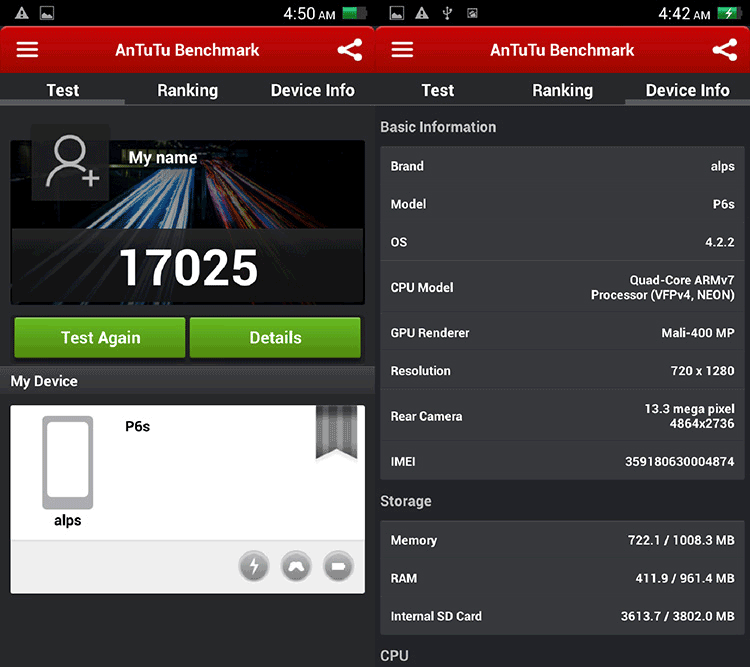Open Ranking tab on the right screen
This screenshot has width=750, height=667.
[x=562, y=90]
